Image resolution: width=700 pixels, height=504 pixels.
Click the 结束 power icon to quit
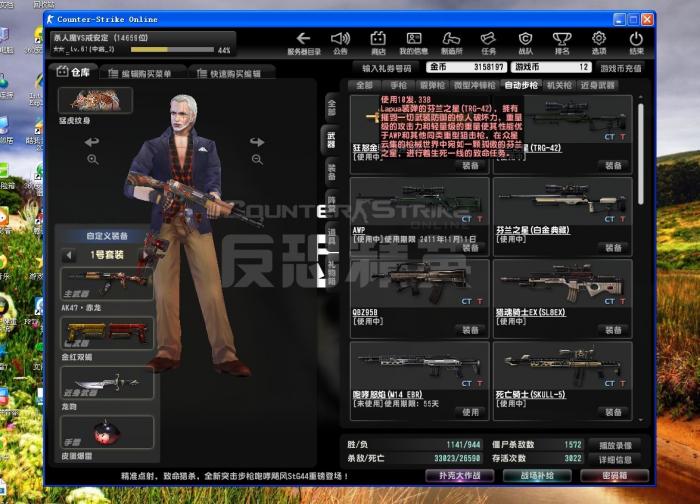636,44
